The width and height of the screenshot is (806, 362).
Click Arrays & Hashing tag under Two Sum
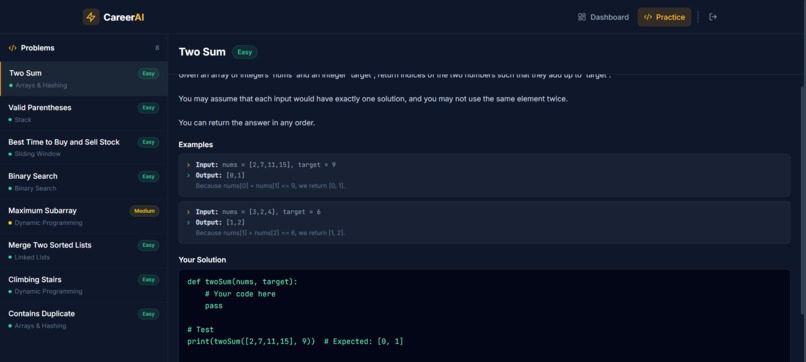(41, 85)
